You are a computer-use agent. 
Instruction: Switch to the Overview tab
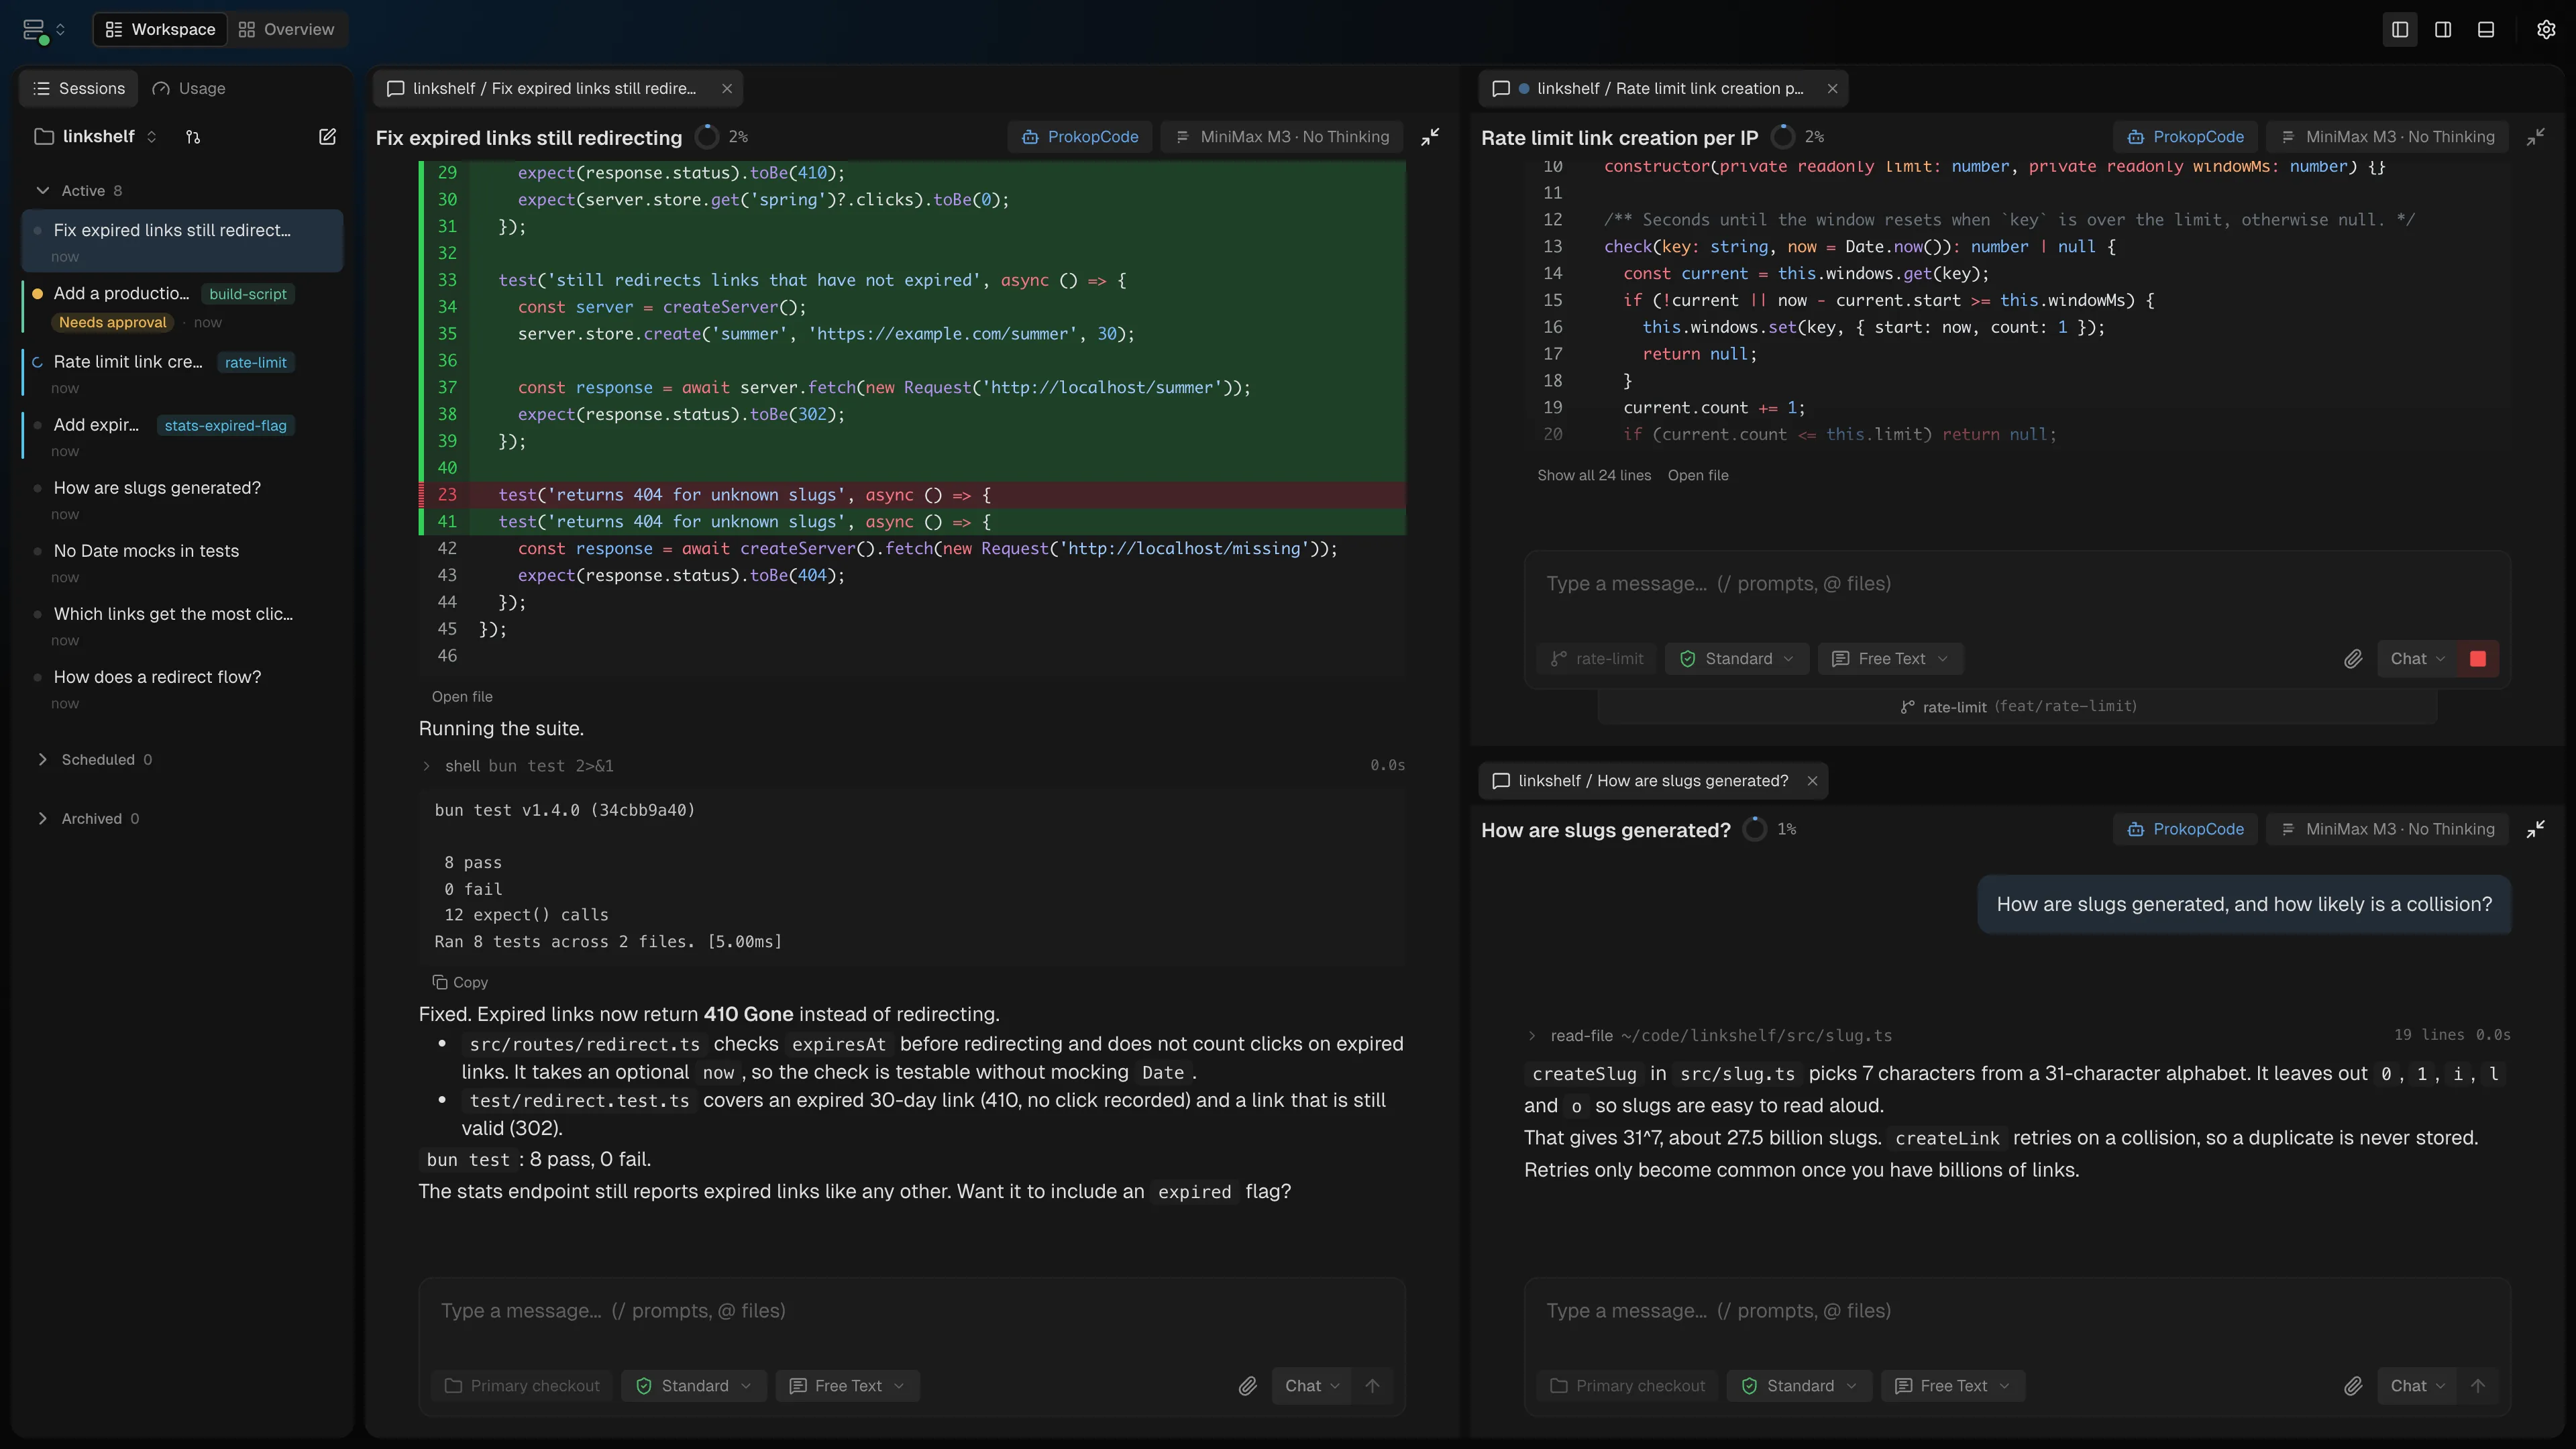(x=286, y=29)
